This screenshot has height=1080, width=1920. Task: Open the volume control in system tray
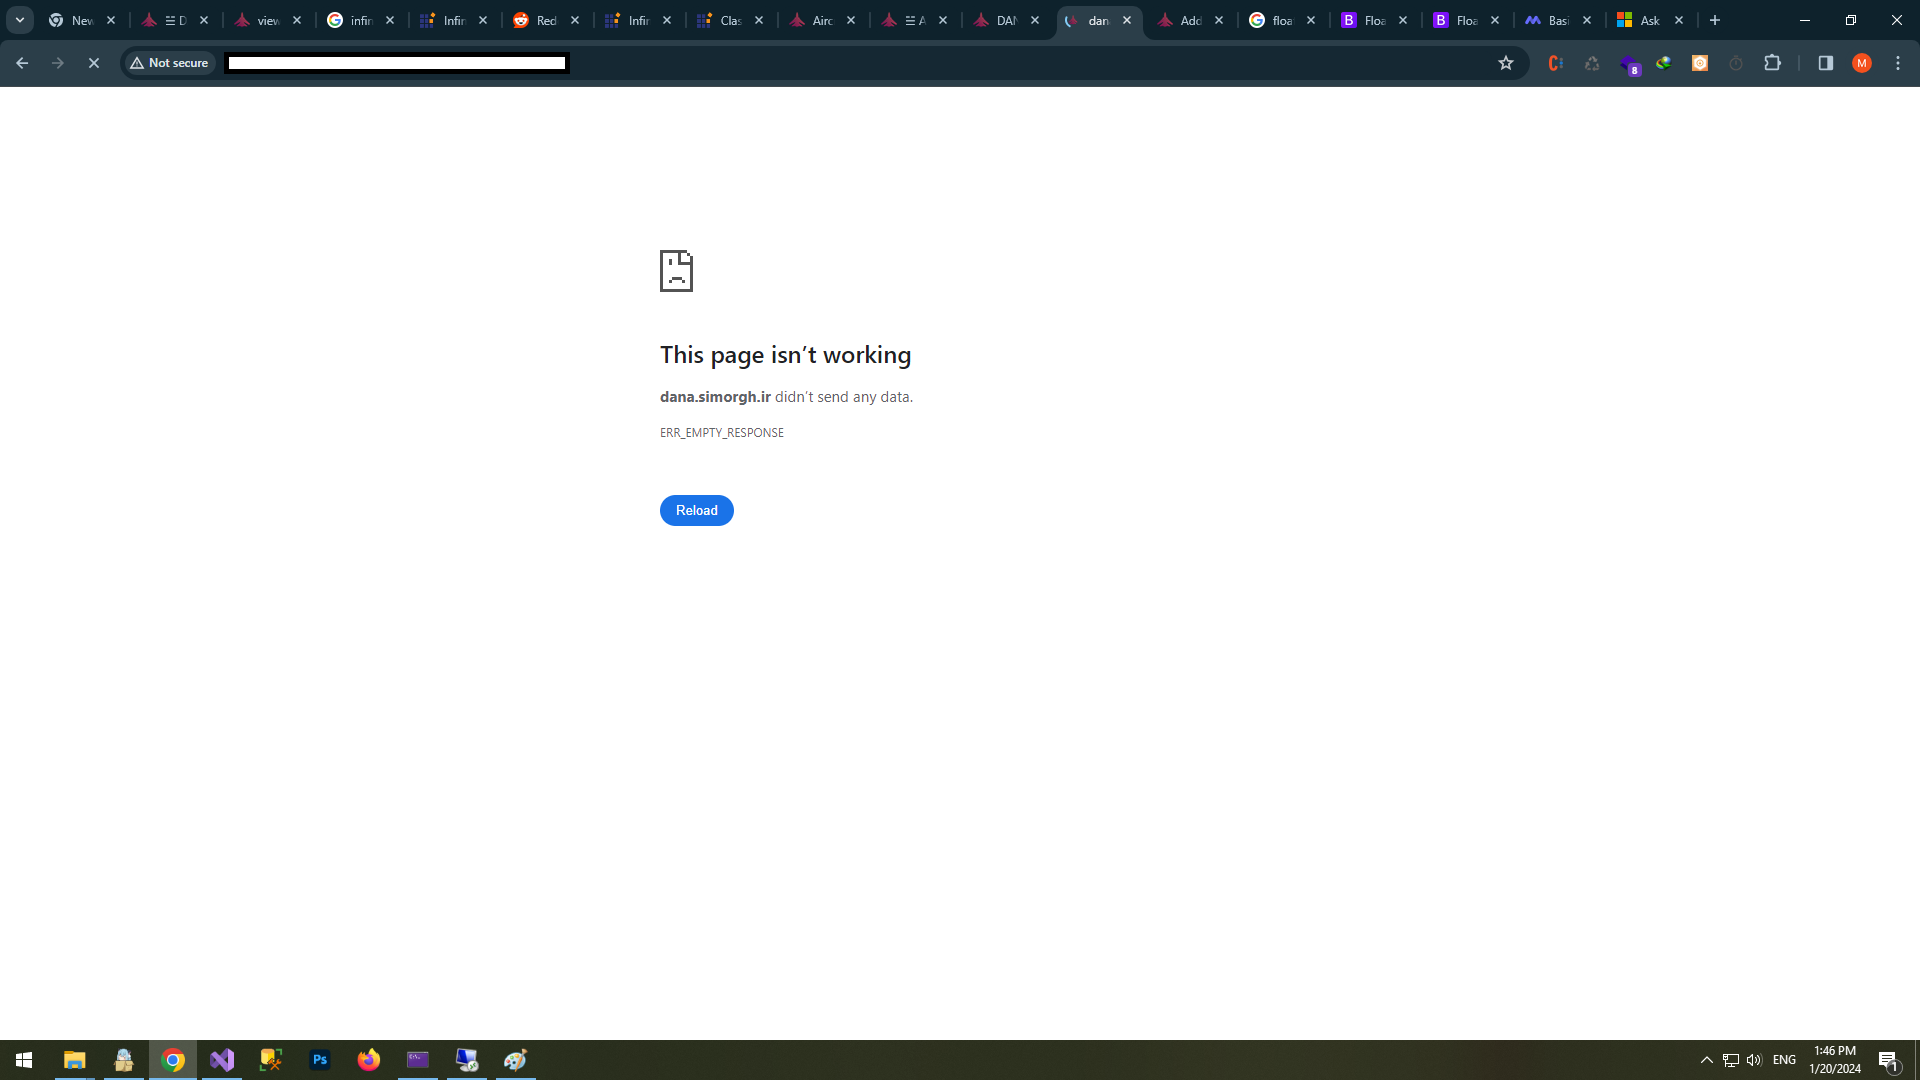[1754, 1060]
